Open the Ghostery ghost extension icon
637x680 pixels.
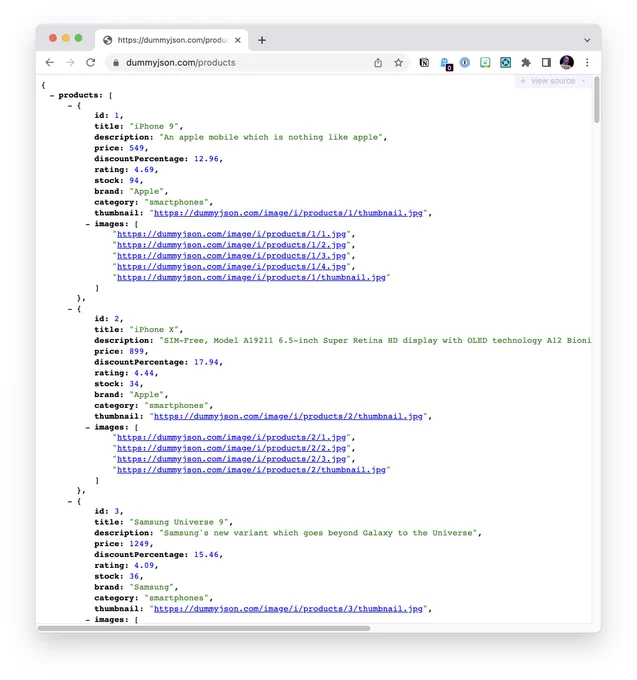click(x=445, y=64)
